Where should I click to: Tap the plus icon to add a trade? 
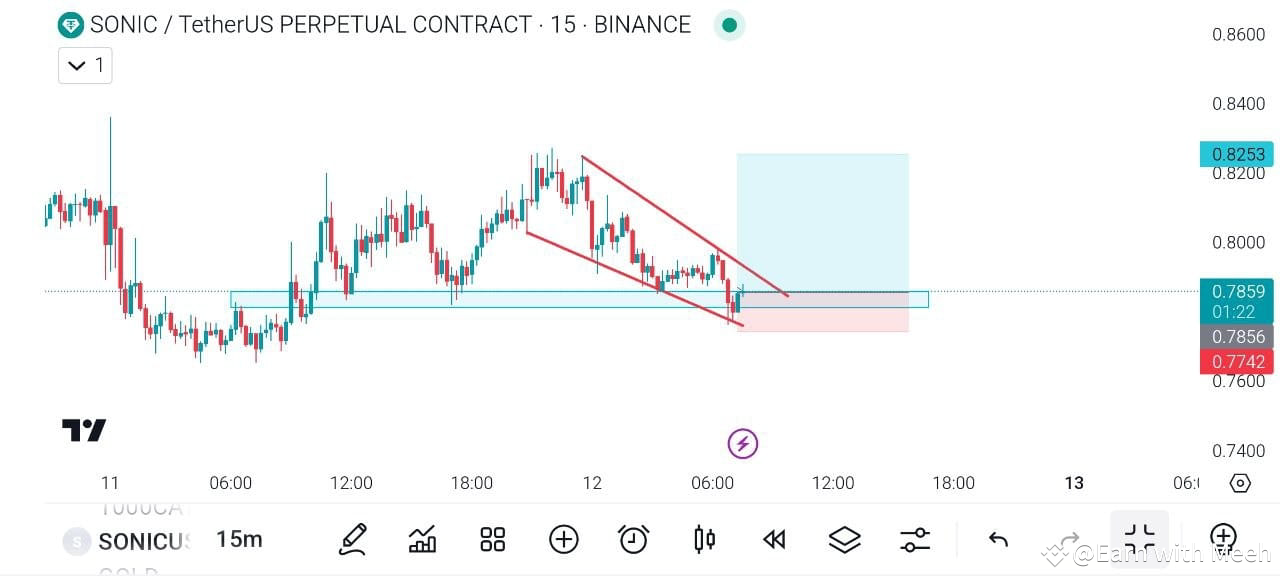pyautogui.click(x=563, y=539)
